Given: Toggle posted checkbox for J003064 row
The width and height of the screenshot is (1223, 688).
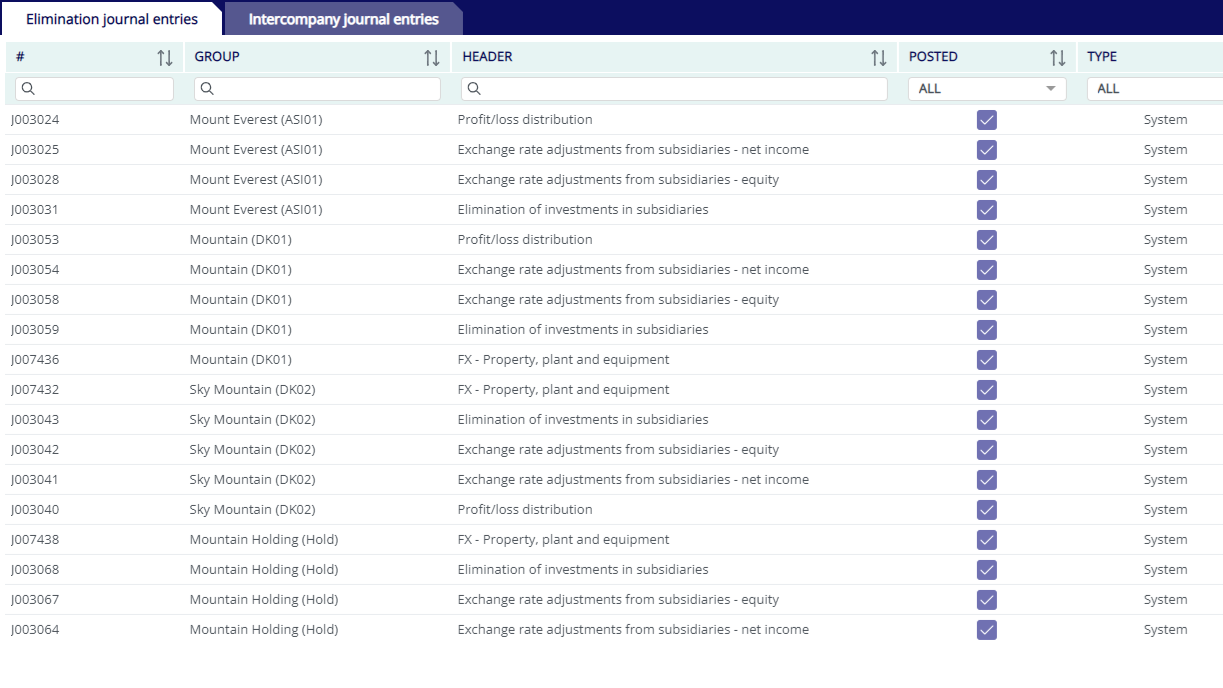Looking at the screenshot, I should click(987, 630).
